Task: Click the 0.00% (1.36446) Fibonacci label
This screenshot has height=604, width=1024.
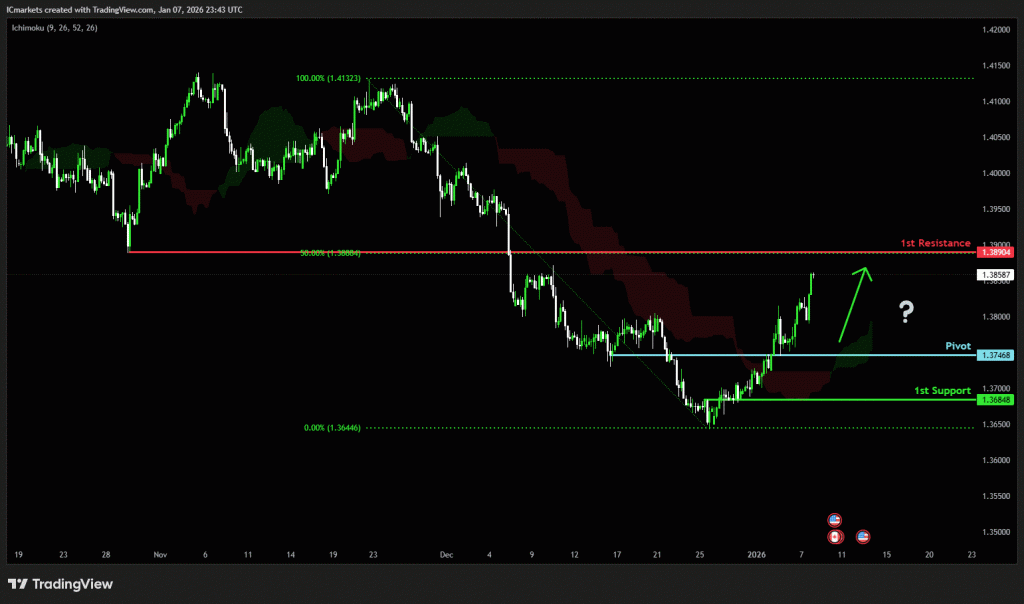Action: click(x=332, y=427)
